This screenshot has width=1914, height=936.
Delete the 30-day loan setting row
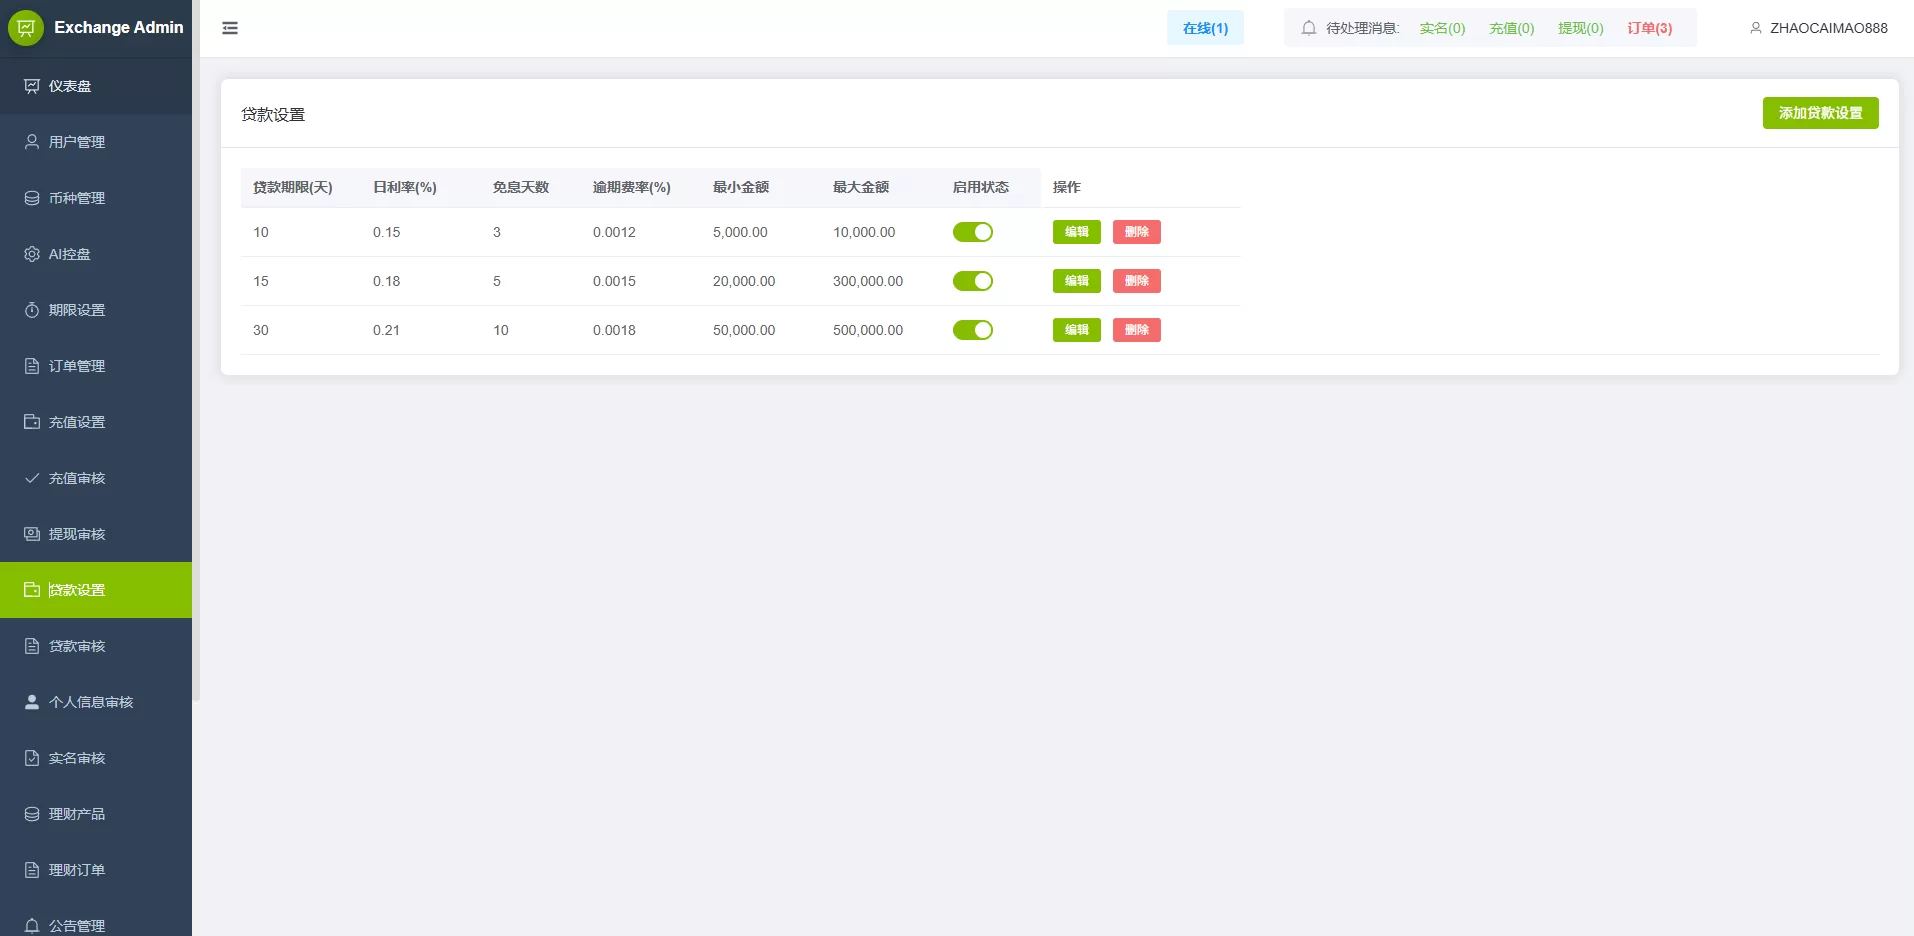coord(1136,330)
